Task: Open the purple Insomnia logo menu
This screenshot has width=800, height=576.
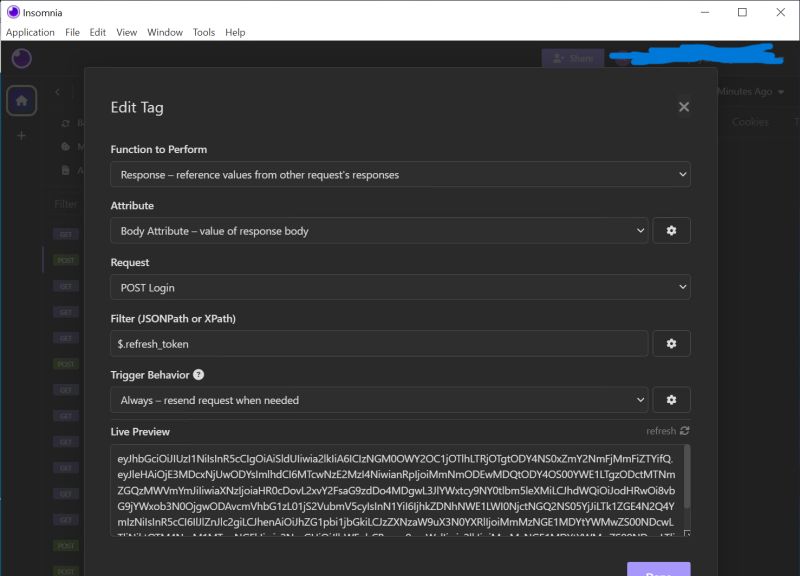Action: (x=21, y=59)
